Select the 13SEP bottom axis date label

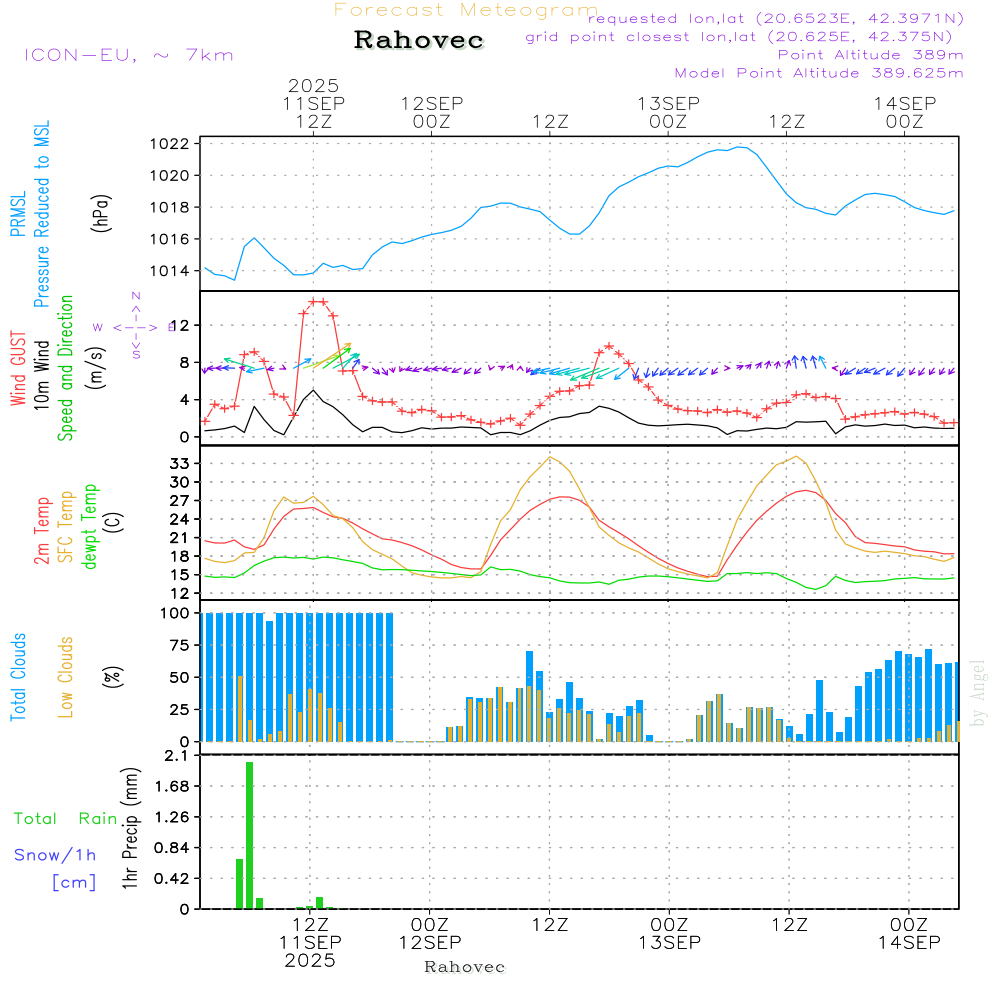[669, 942]
